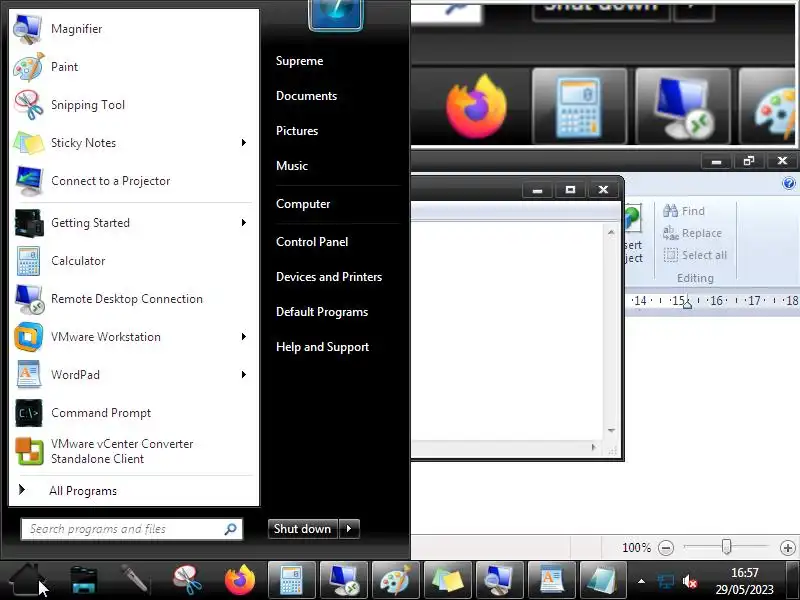Click Select all in WordPad ribbon
The image size is (800, 600).
coord(695,255)
